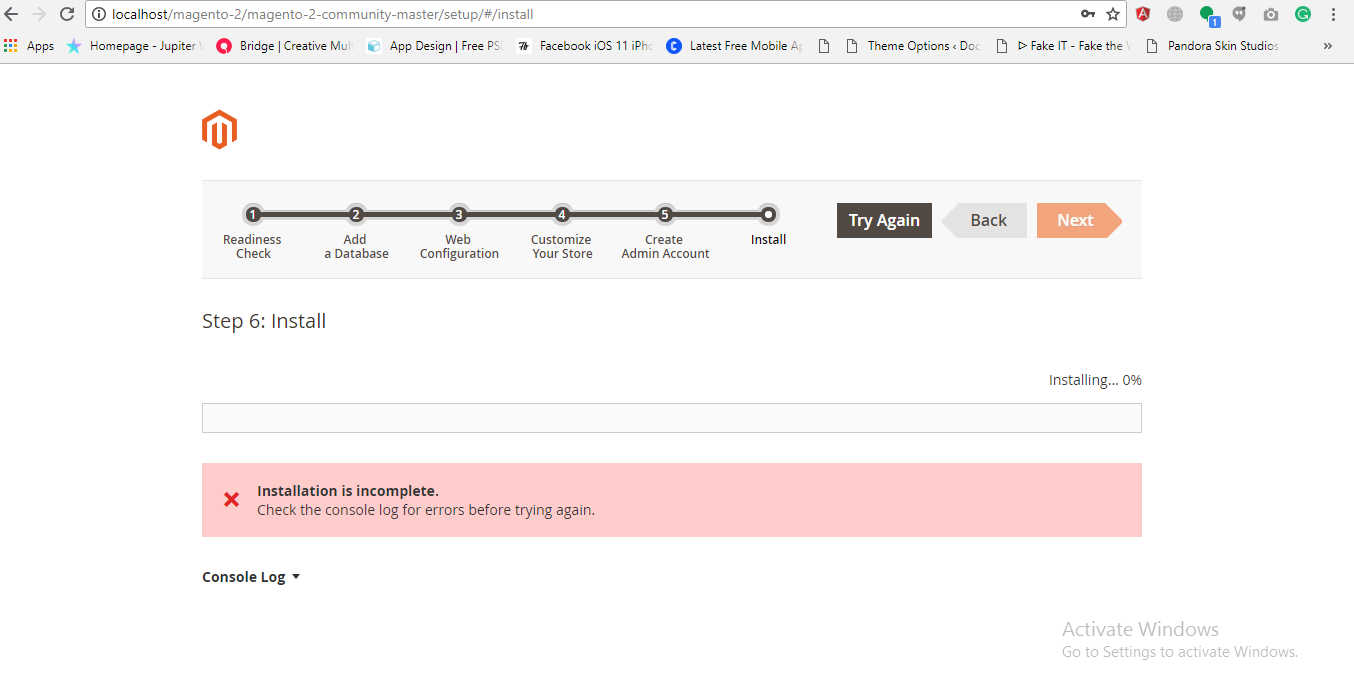Show hidden bookmarks with the overflow chevron
The width and height of the screenshot is (1354, 674).
point(1327,46)
